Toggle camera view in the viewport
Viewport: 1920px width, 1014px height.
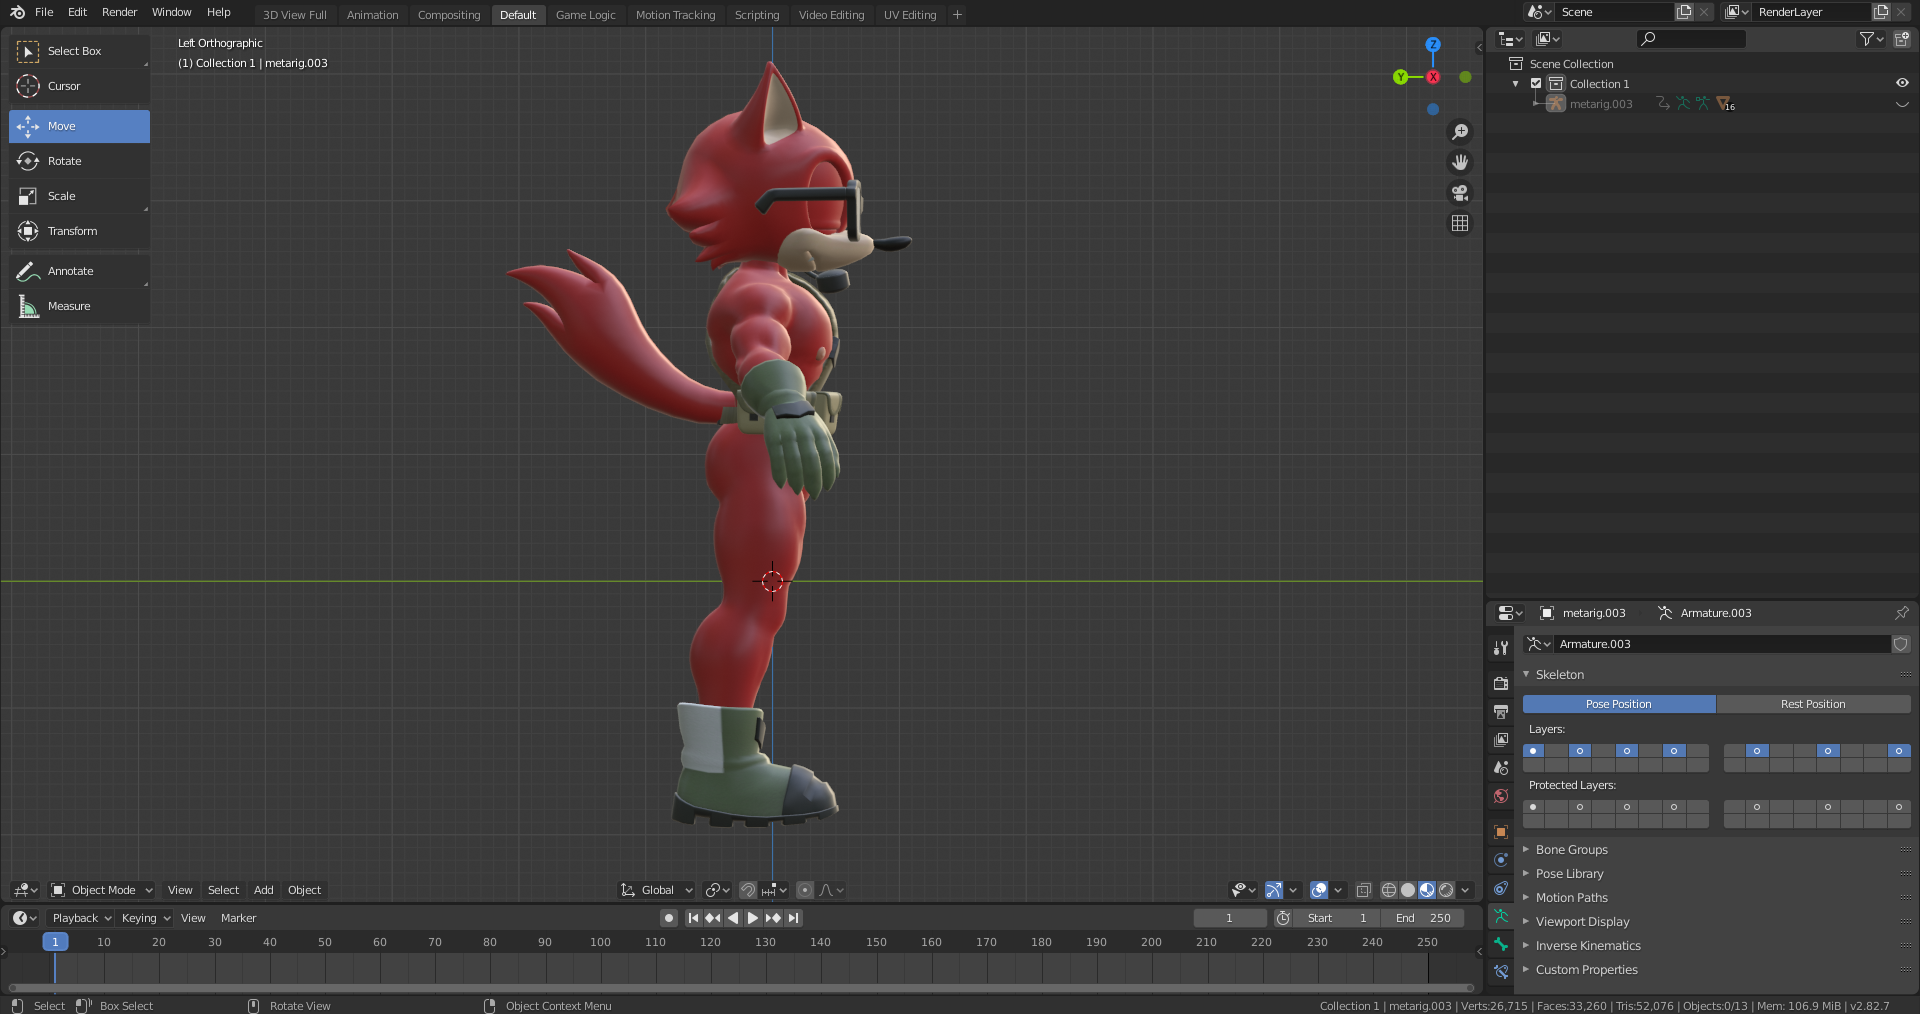click(1460, 193)
